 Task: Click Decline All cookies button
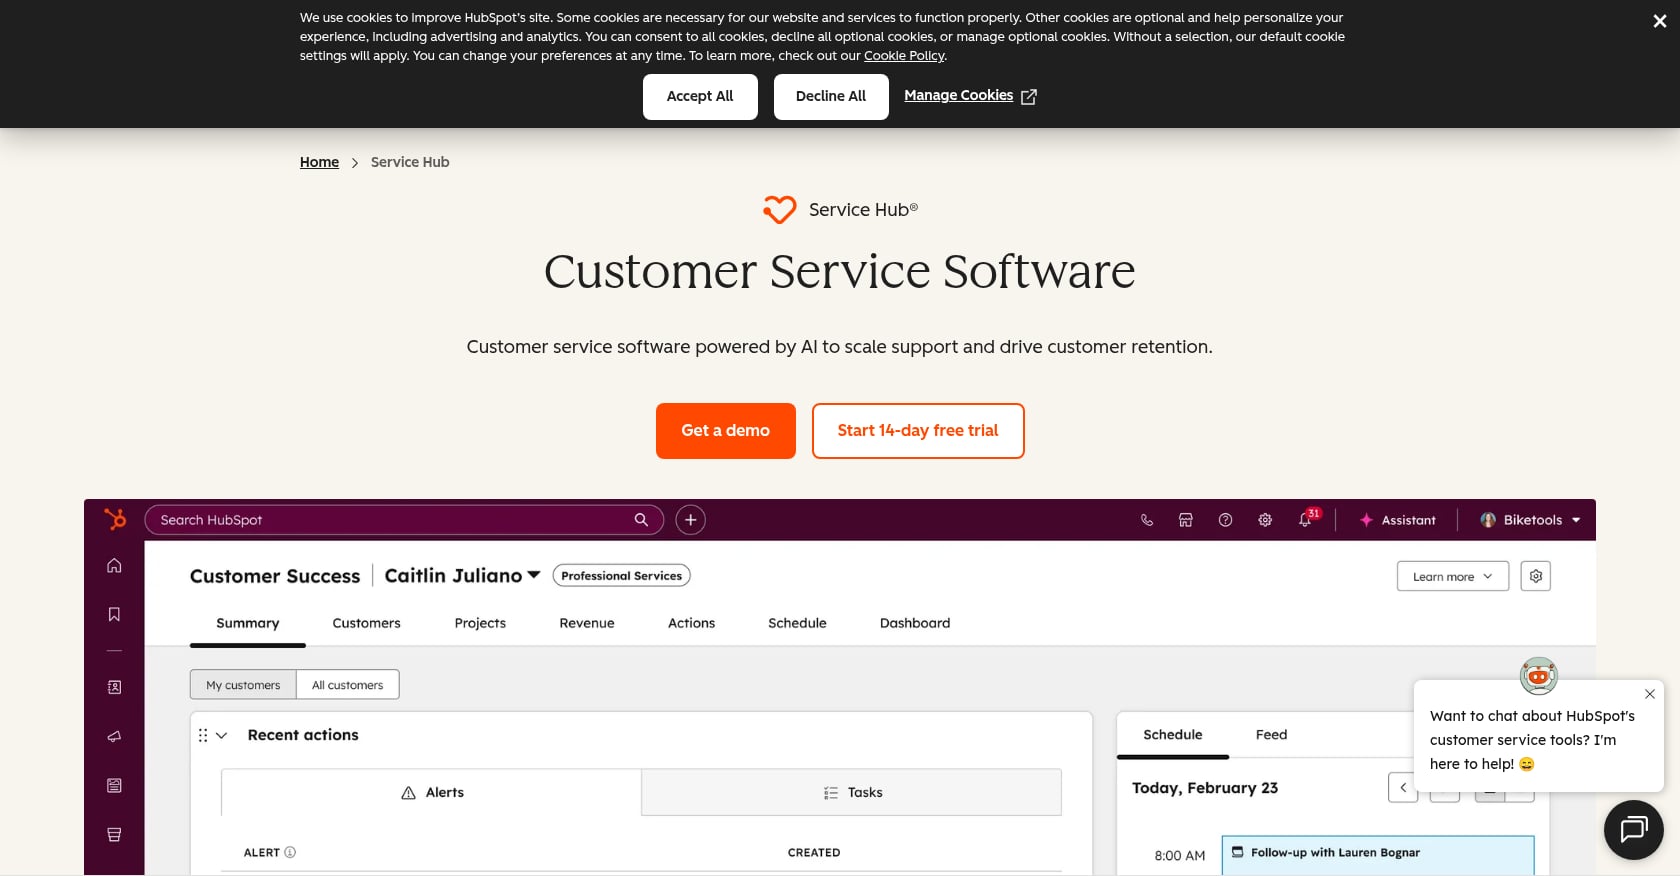[x=831, y=97]
